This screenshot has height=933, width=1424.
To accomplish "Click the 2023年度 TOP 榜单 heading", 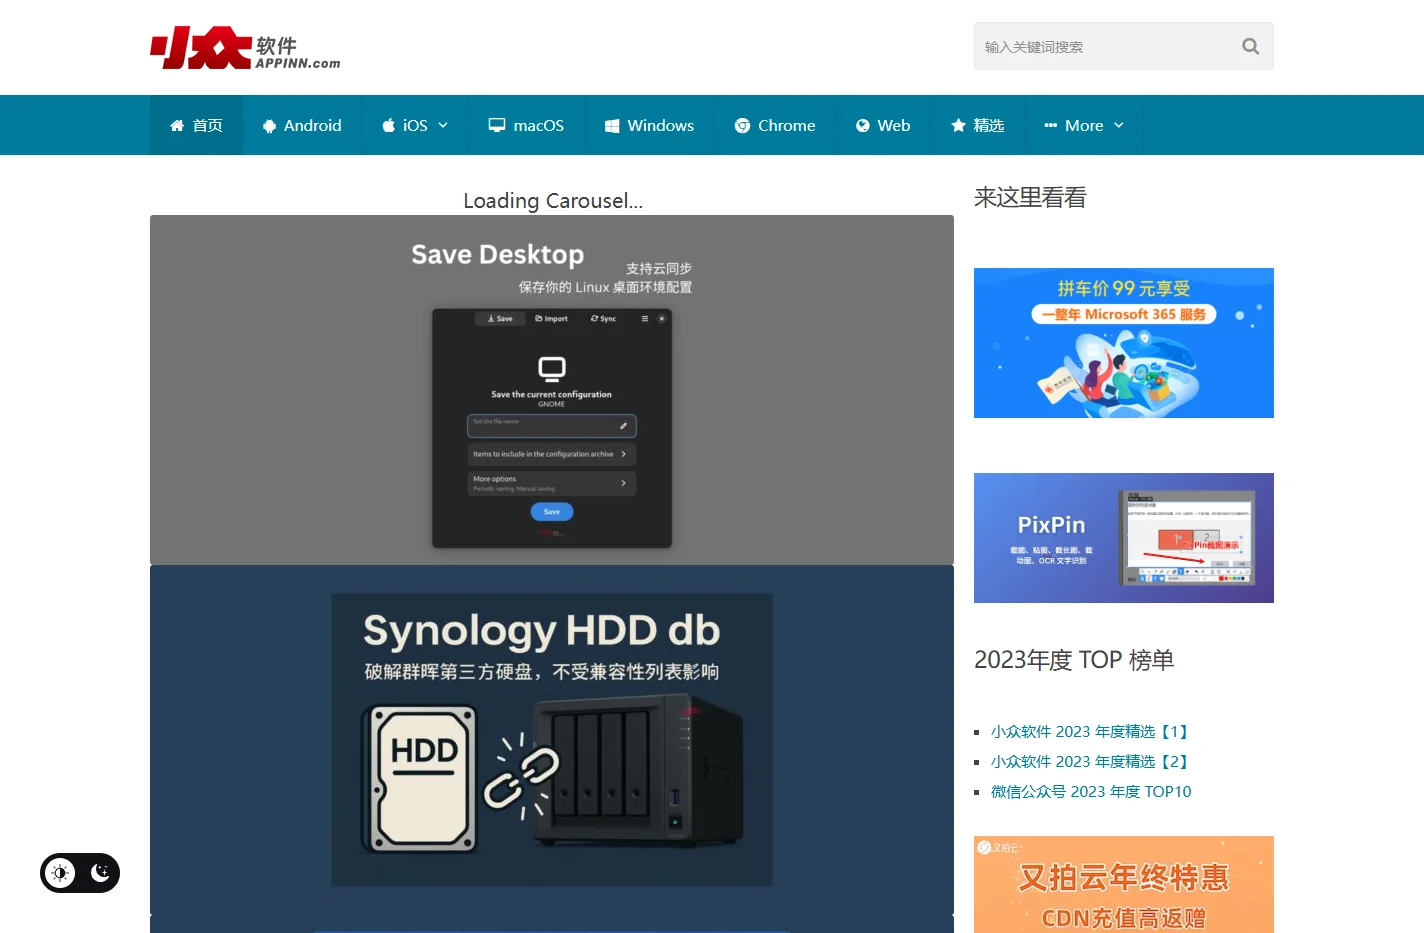I will tap(1074, 660).
